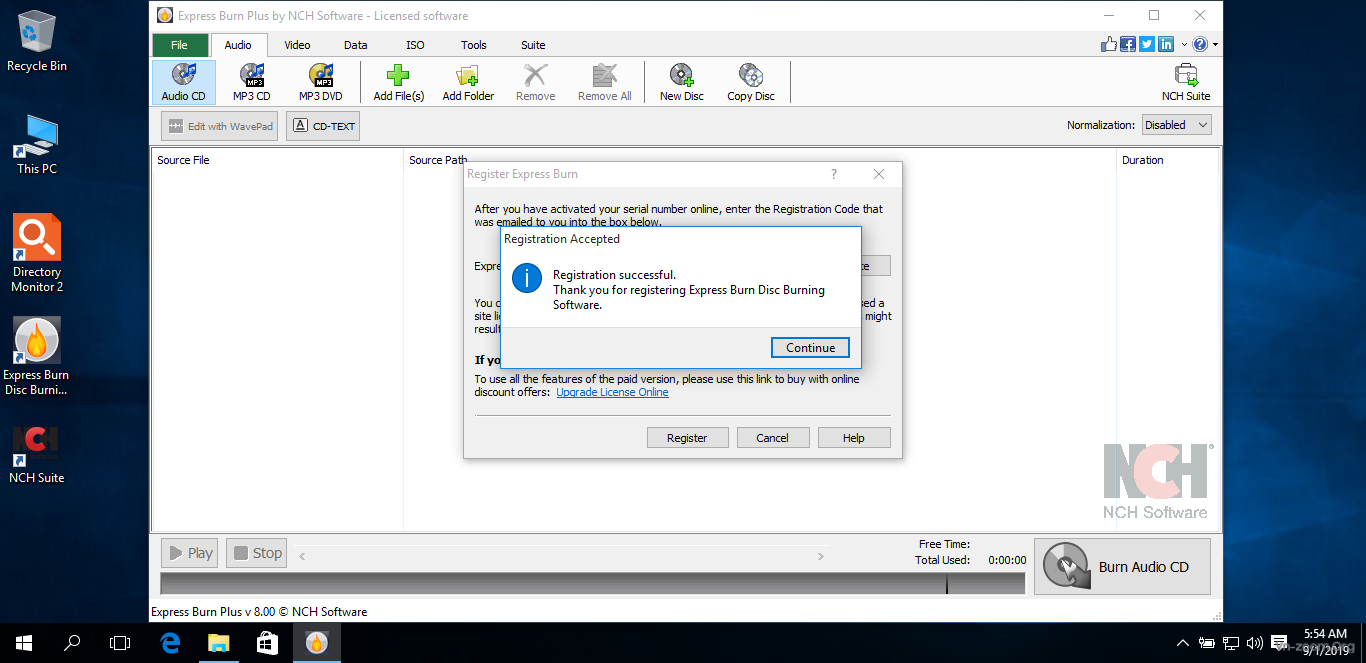Image resolution: width=1366 pixels, height=663 pixels.
Task: Click Continue in Registration Accepted dialog
Action: [x=810, y=348]
